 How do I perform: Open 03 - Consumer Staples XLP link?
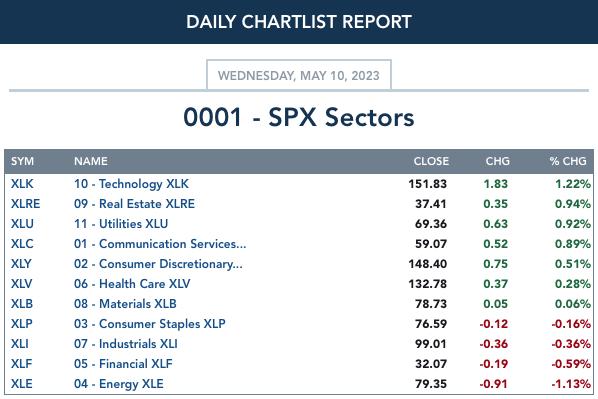point(150,324)
